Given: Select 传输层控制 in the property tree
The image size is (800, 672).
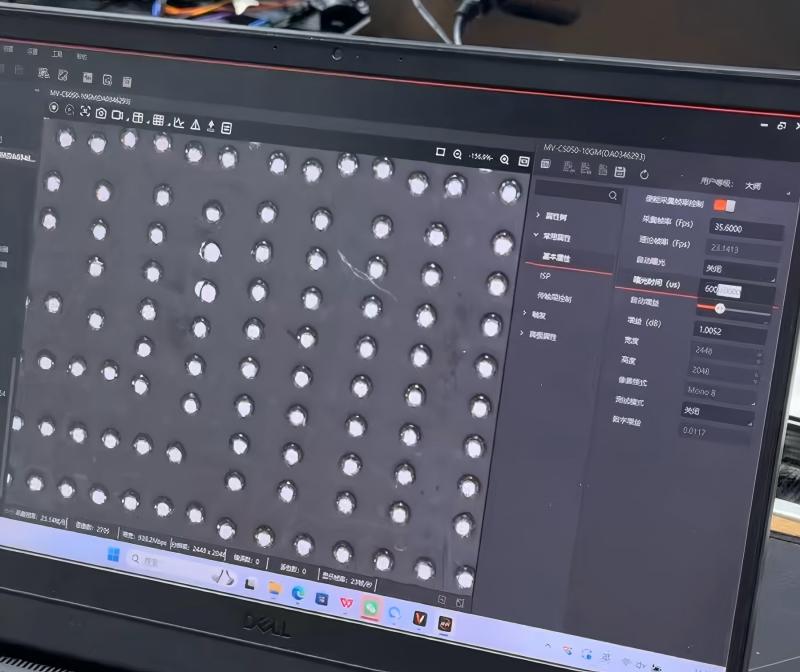Looking at the screenshot, I should coord(555,297).
